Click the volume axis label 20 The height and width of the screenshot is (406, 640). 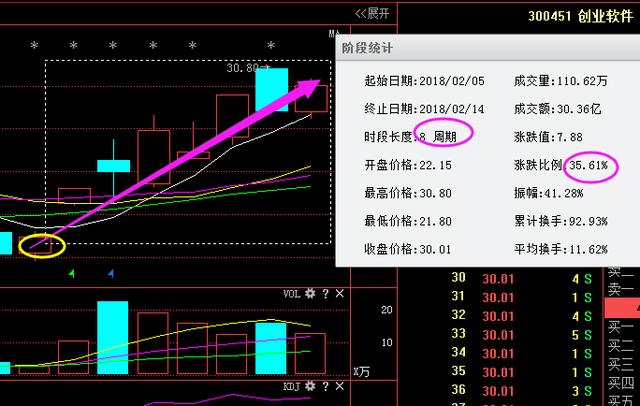(387, 310)
